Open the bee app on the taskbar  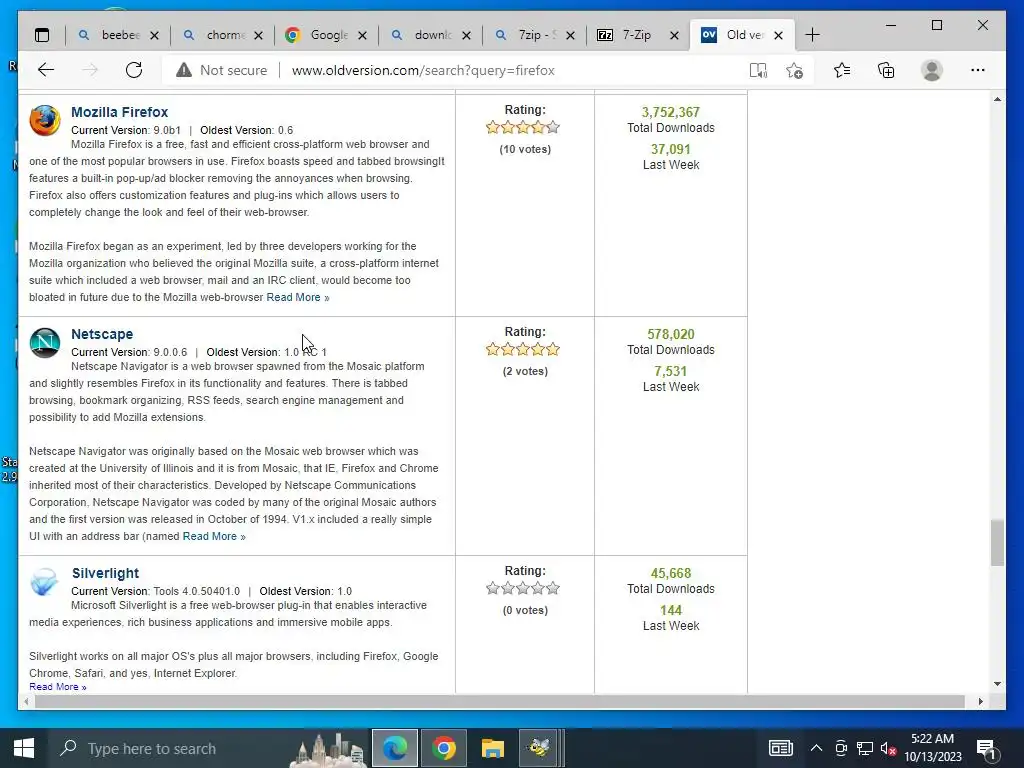[x=539, y=748]
